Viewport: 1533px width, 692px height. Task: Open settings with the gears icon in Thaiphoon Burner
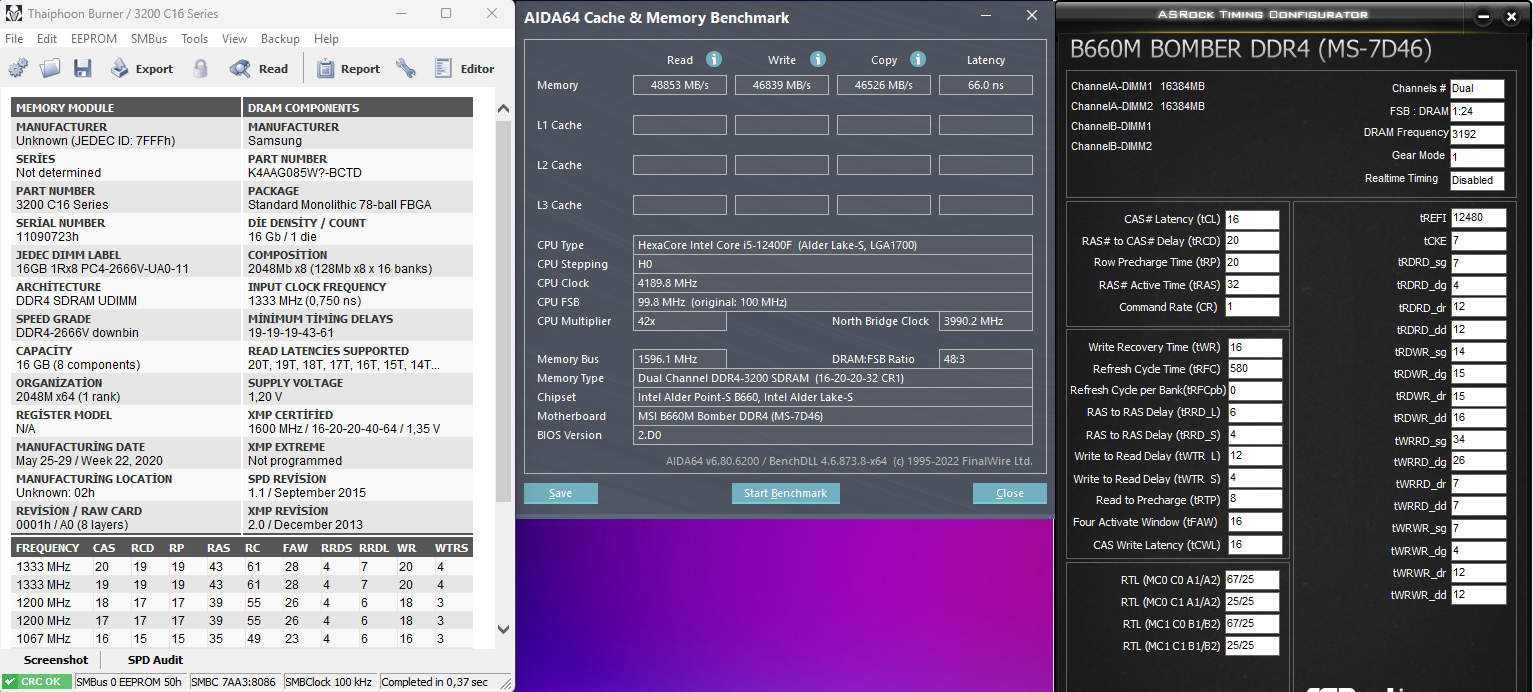(18, 69)
